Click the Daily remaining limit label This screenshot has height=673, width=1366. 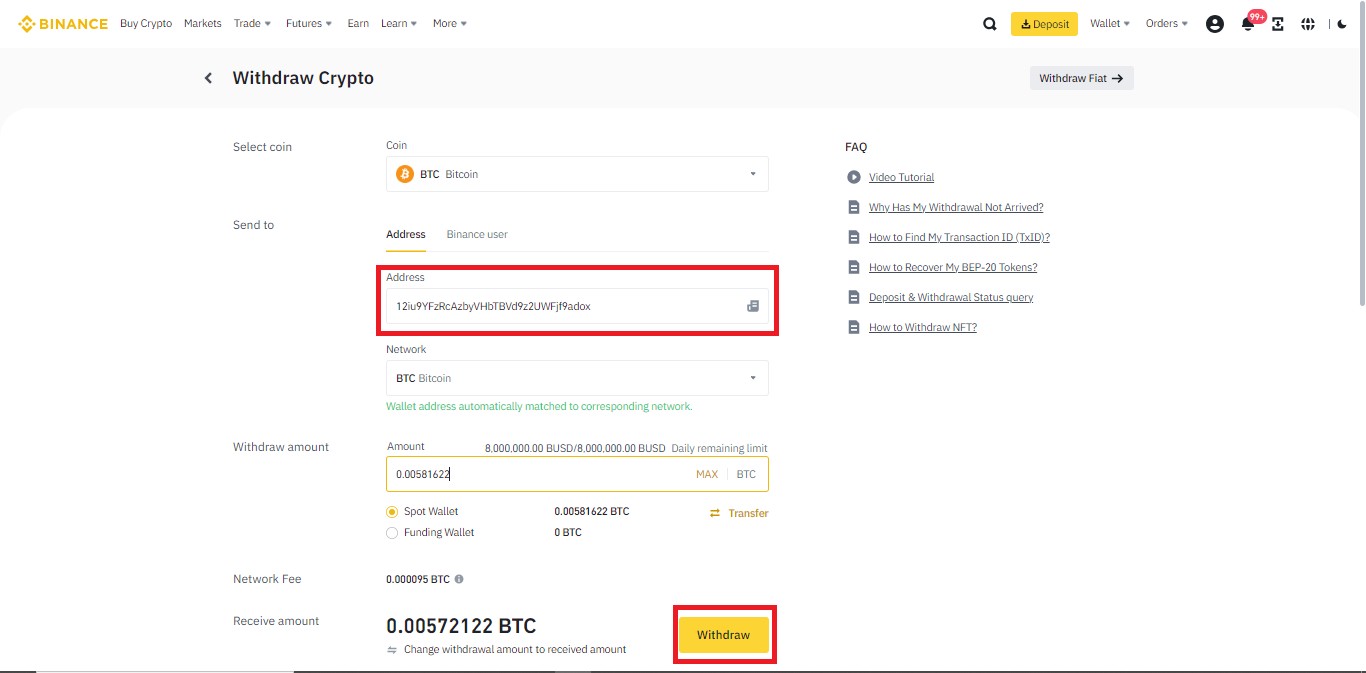click(x=720, y=448)
